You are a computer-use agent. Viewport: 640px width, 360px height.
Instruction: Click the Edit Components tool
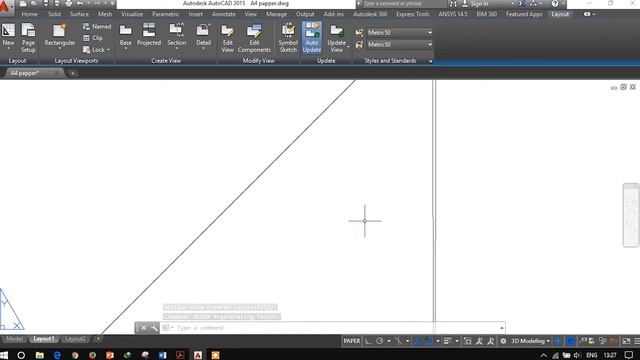[254, 38]
